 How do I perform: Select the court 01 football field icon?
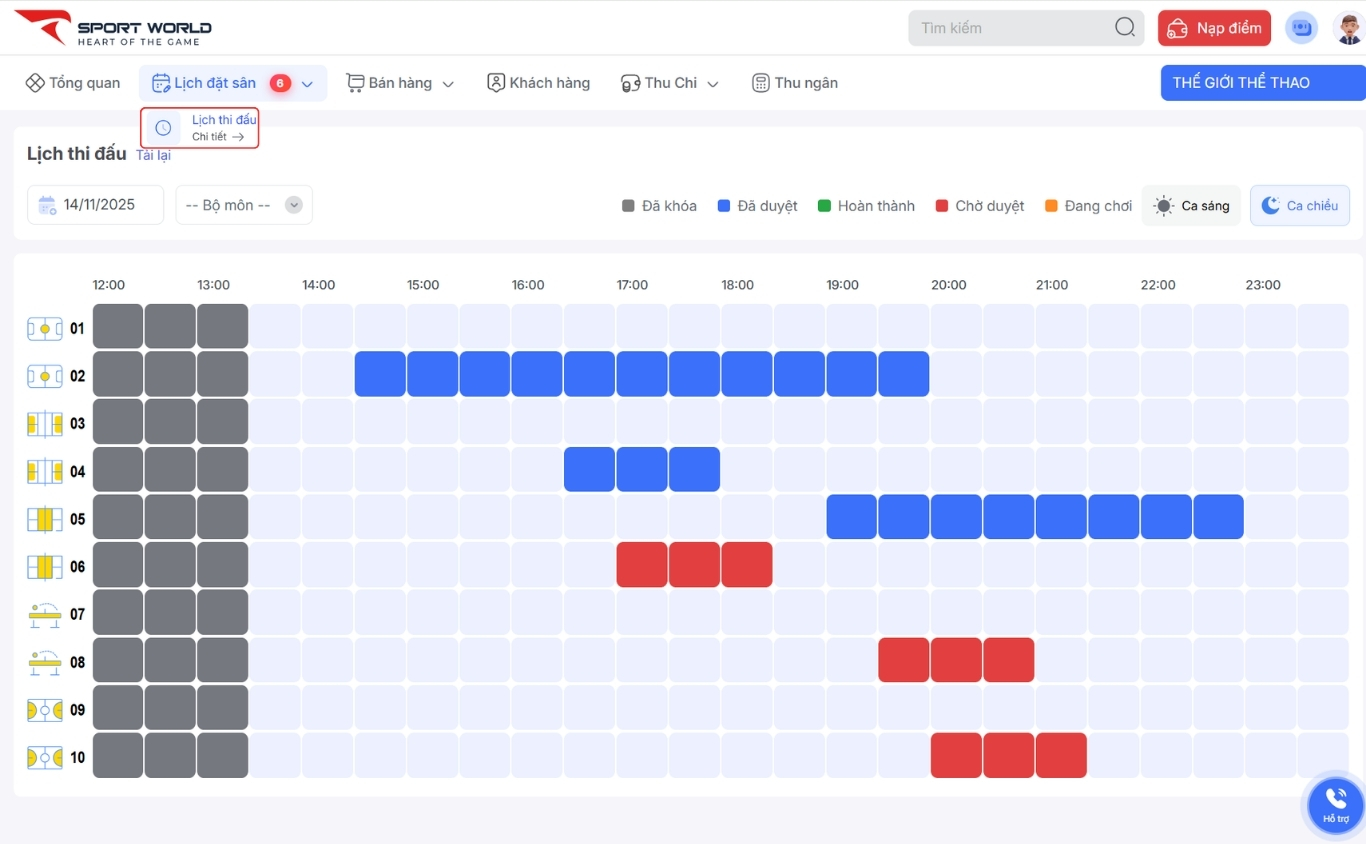pos(45,328)
